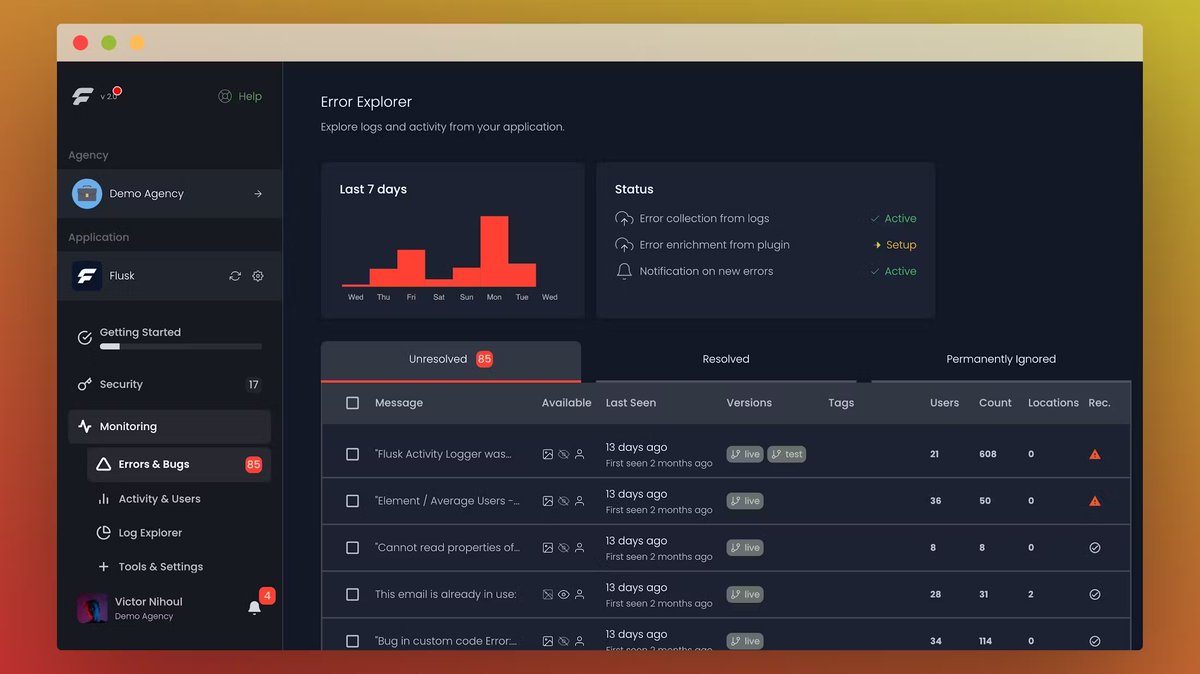Viewport: 1200px width, 674px height.
Task: Click the Security shield icon in sidebar
Action: [x=87, y=384]
